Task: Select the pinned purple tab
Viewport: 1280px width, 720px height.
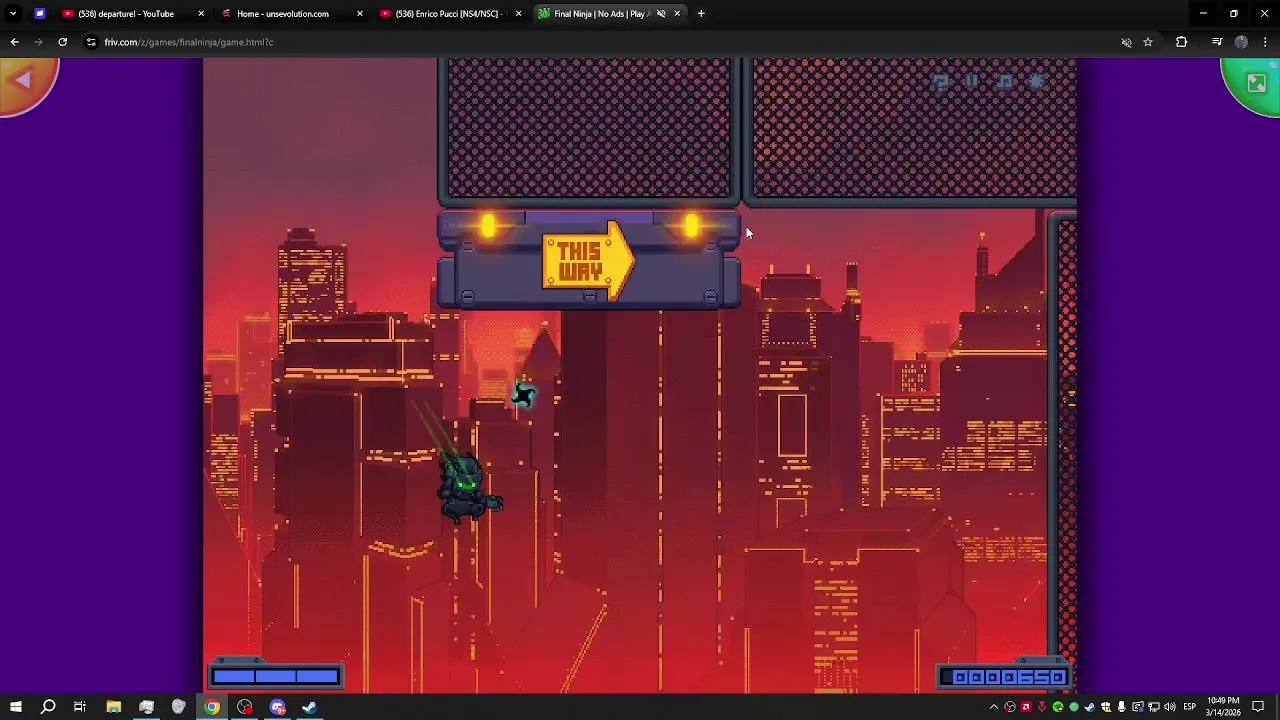Action: [x=40, y=14]
